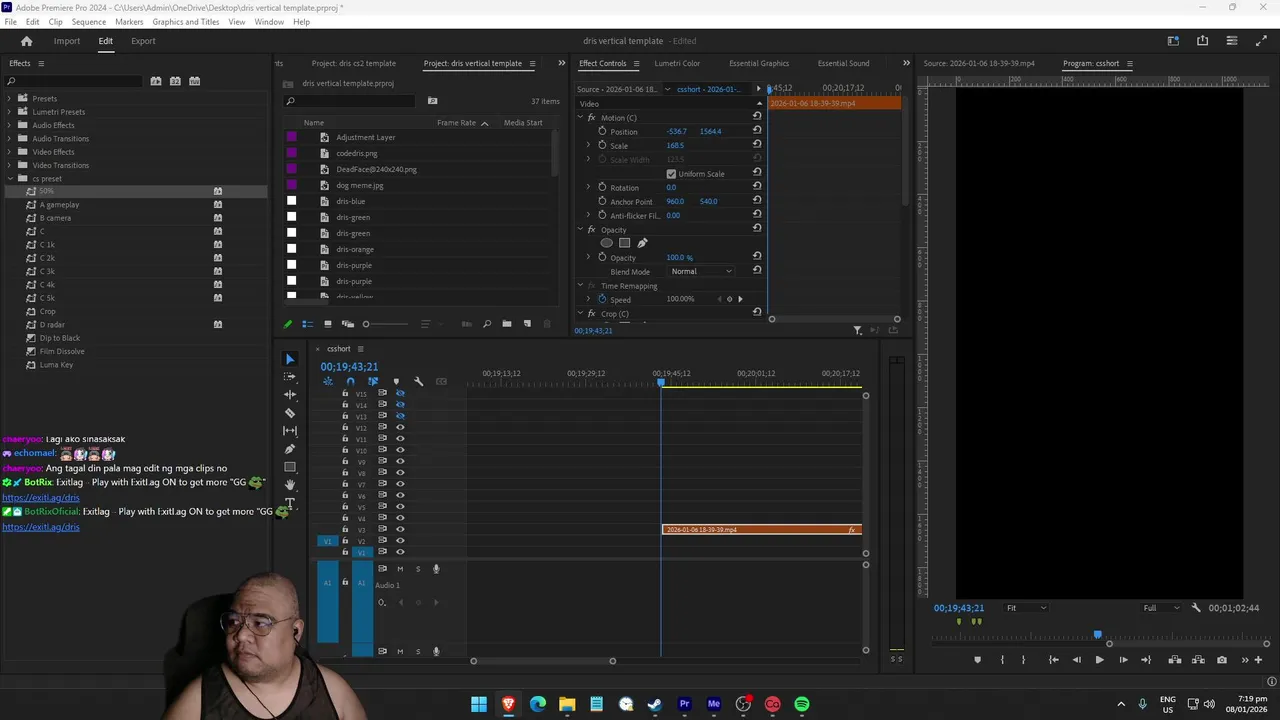Switch Project panel to icon view
Image resolution: width=1280 pixels, height=720 pixels.
click(x=328, y=324)
